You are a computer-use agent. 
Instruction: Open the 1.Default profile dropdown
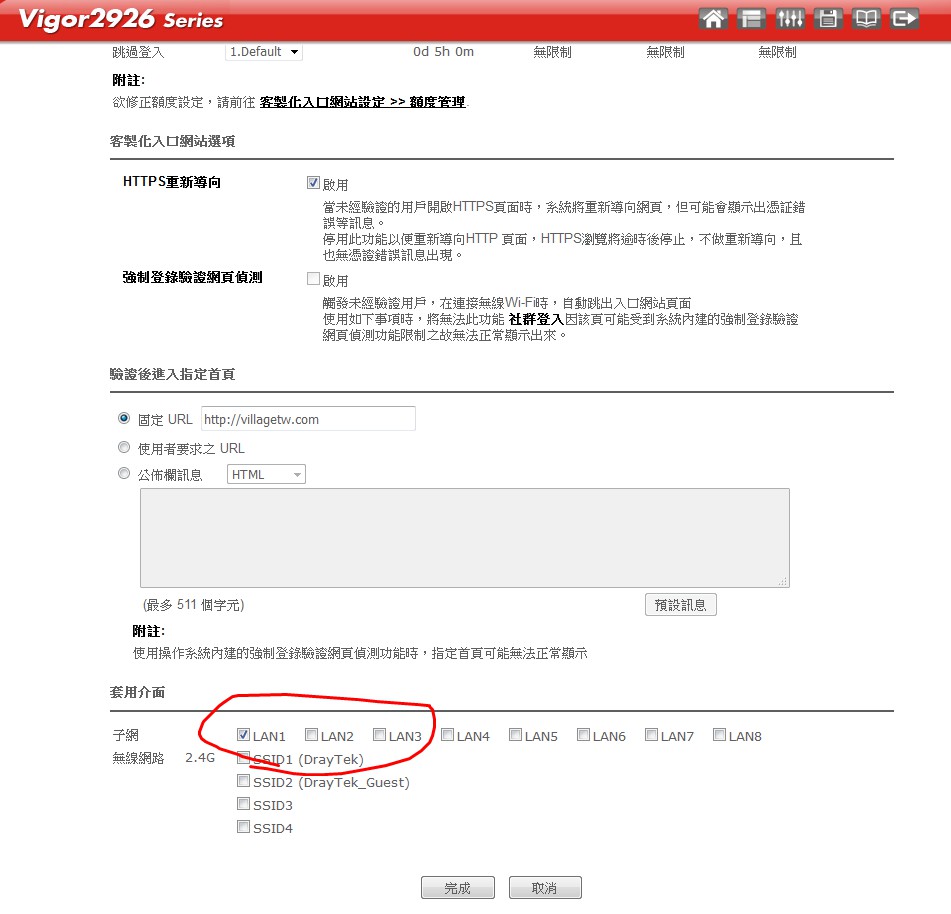click(x=264, y=52)
